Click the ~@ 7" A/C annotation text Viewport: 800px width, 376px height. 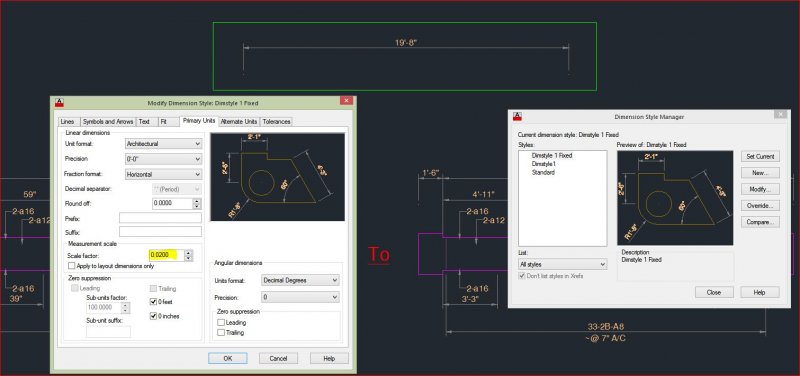click(606, 338)
